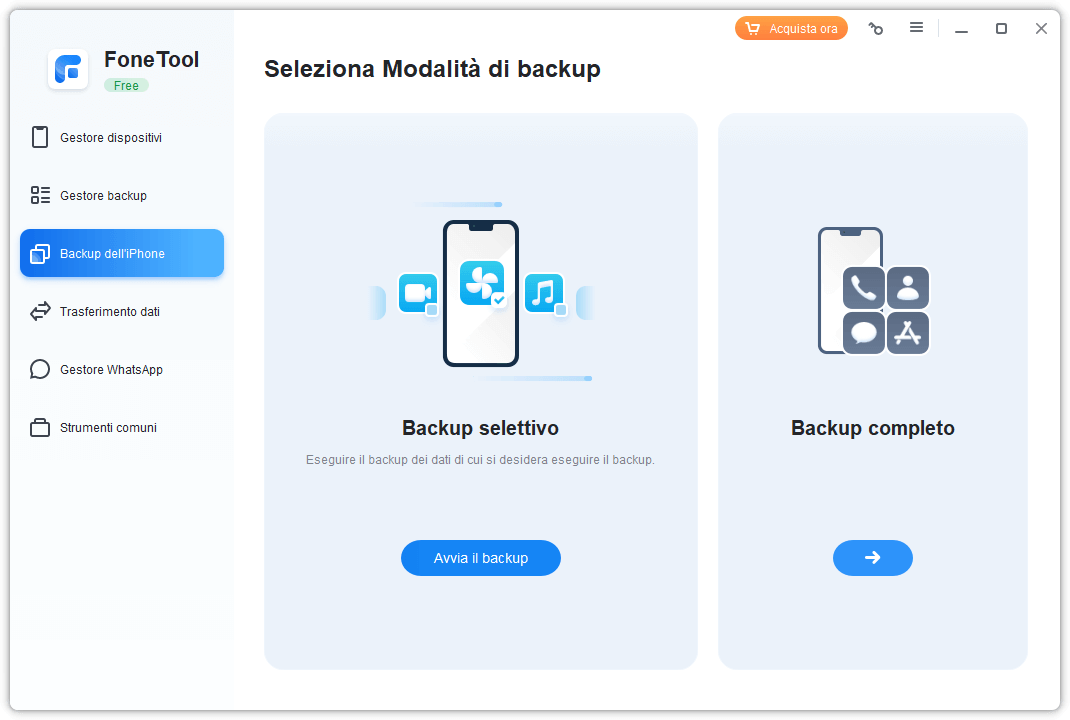Open the registration key icon

(x=876, y=29)
